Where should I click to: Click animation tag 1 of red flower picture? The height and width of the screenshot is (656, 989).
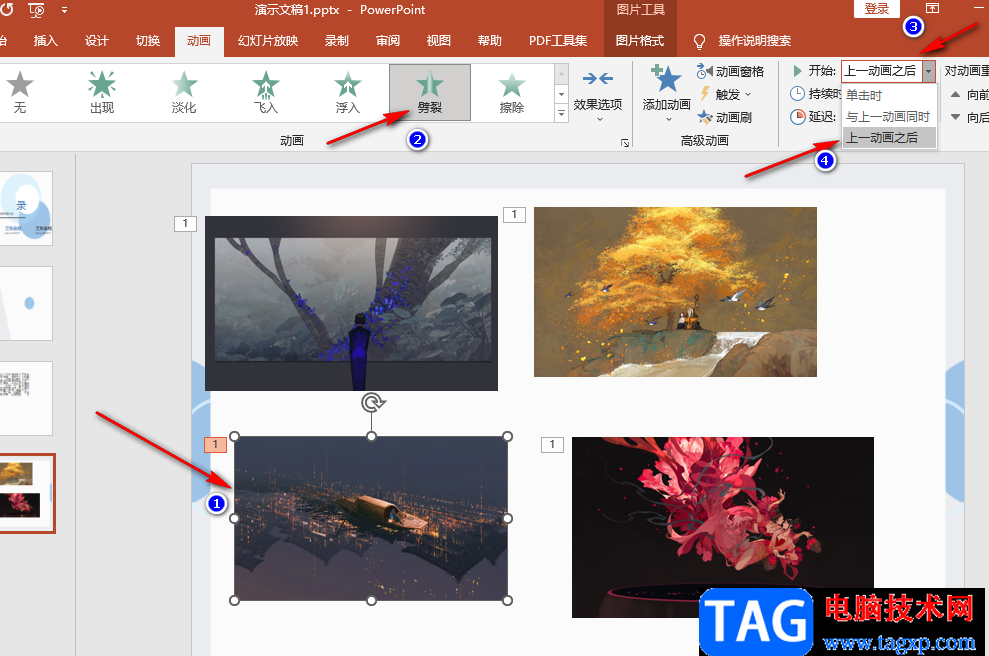[552, 445]
